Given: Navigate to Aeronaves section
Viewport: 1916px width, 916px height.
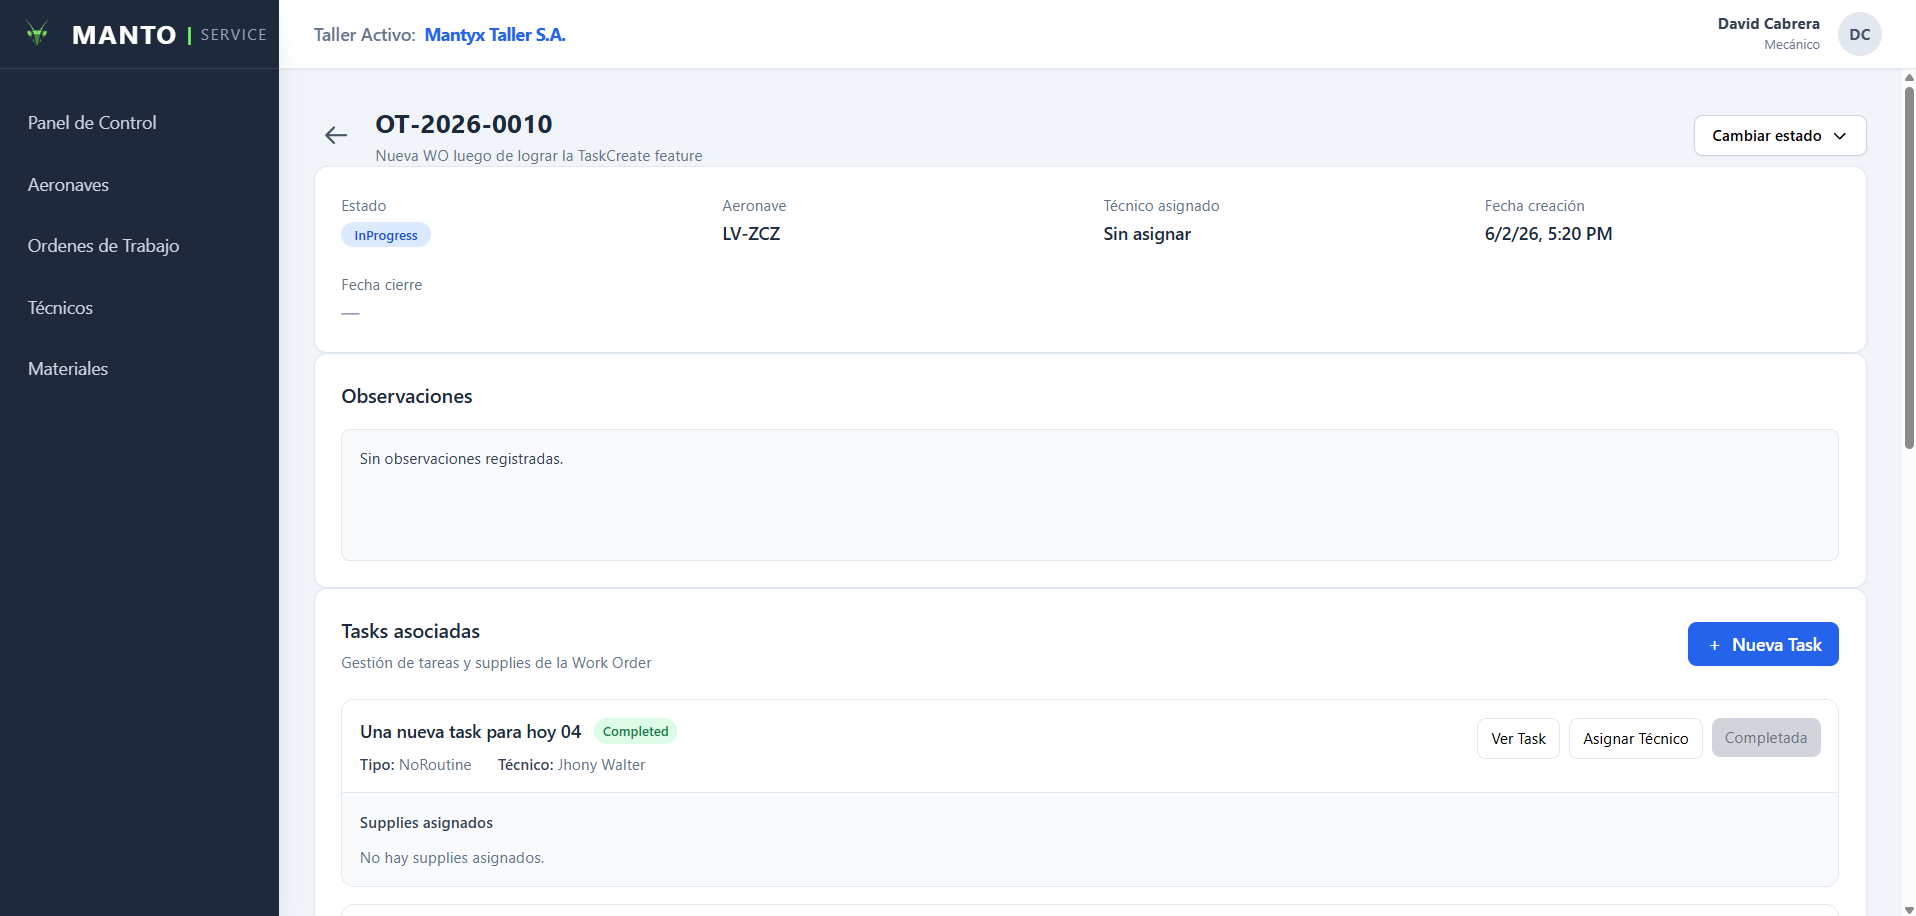Looking at the screenshot, I should click(68, 185).
